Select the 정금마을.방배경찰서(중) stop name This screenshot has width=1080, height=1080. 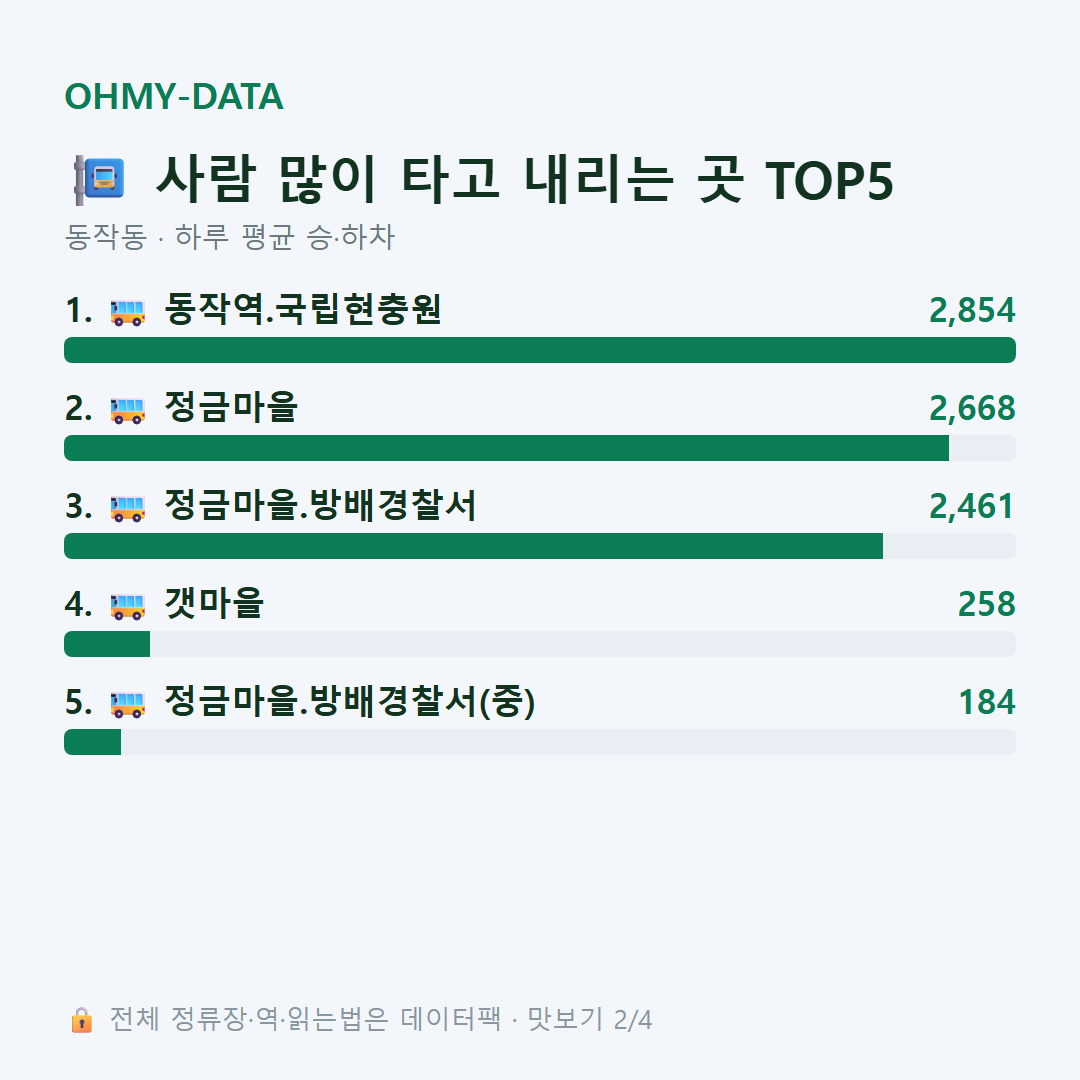point(349,701)
